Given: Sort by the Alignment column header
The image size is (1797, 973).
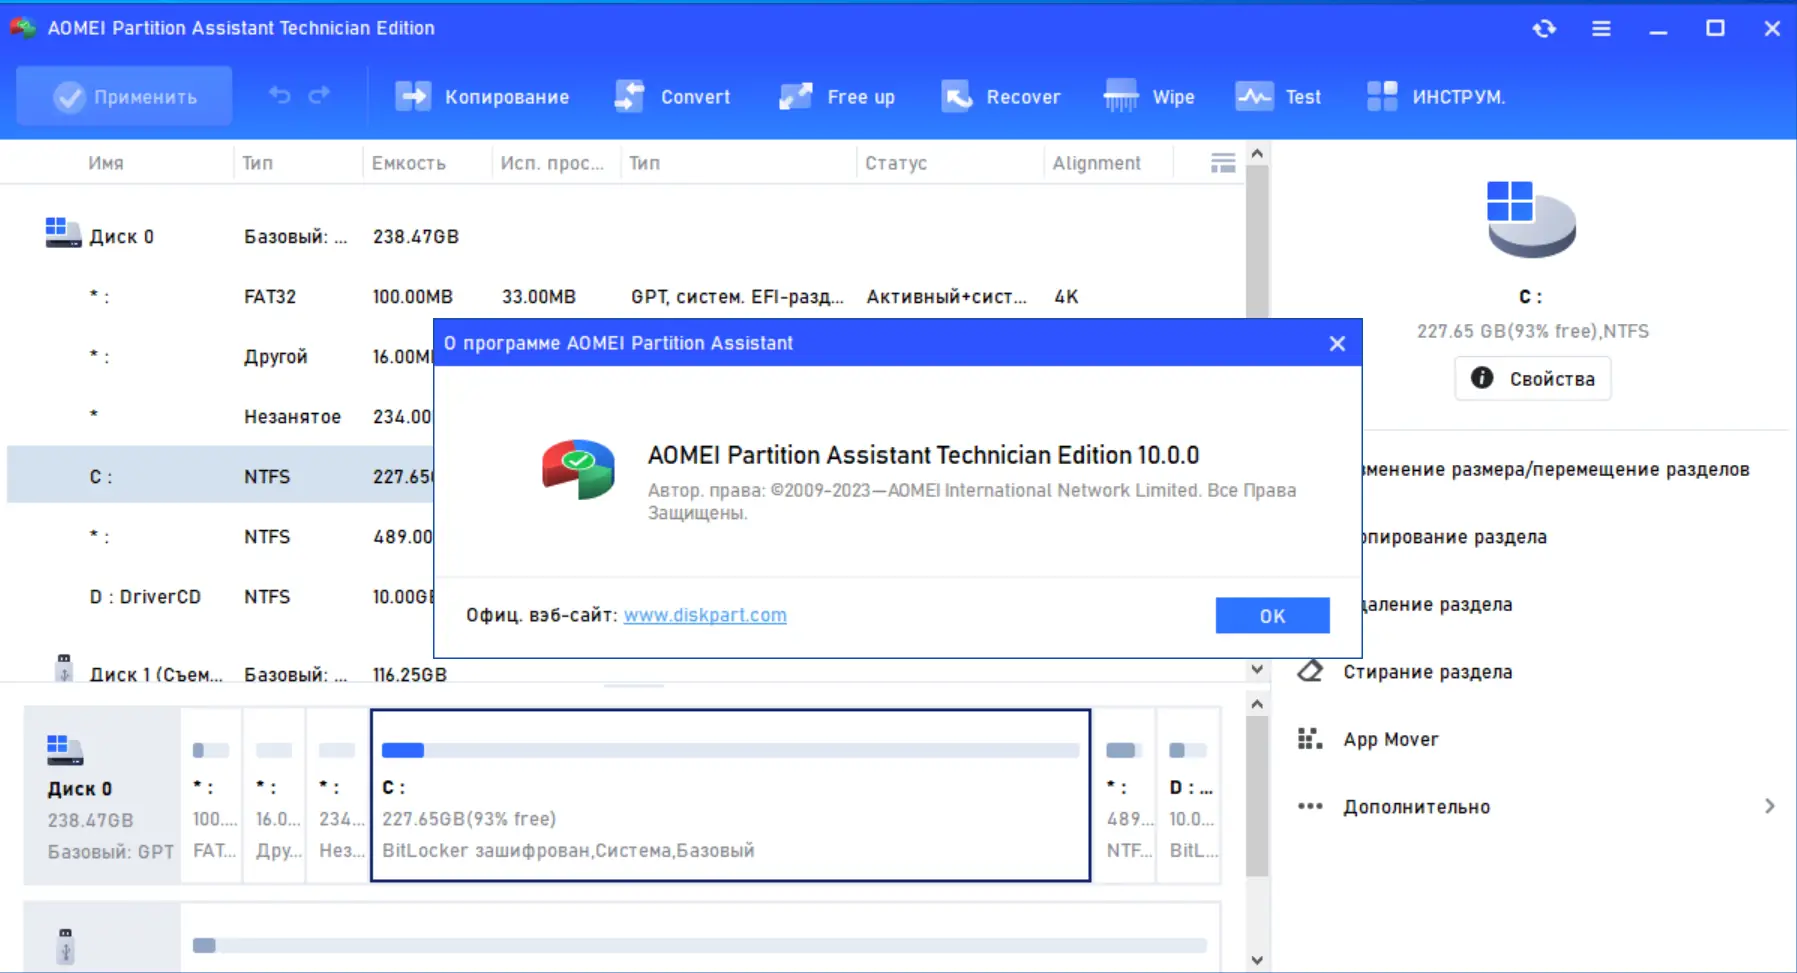Looking at the screenshot, I should pyautogui.click(x=1096, y=163).
